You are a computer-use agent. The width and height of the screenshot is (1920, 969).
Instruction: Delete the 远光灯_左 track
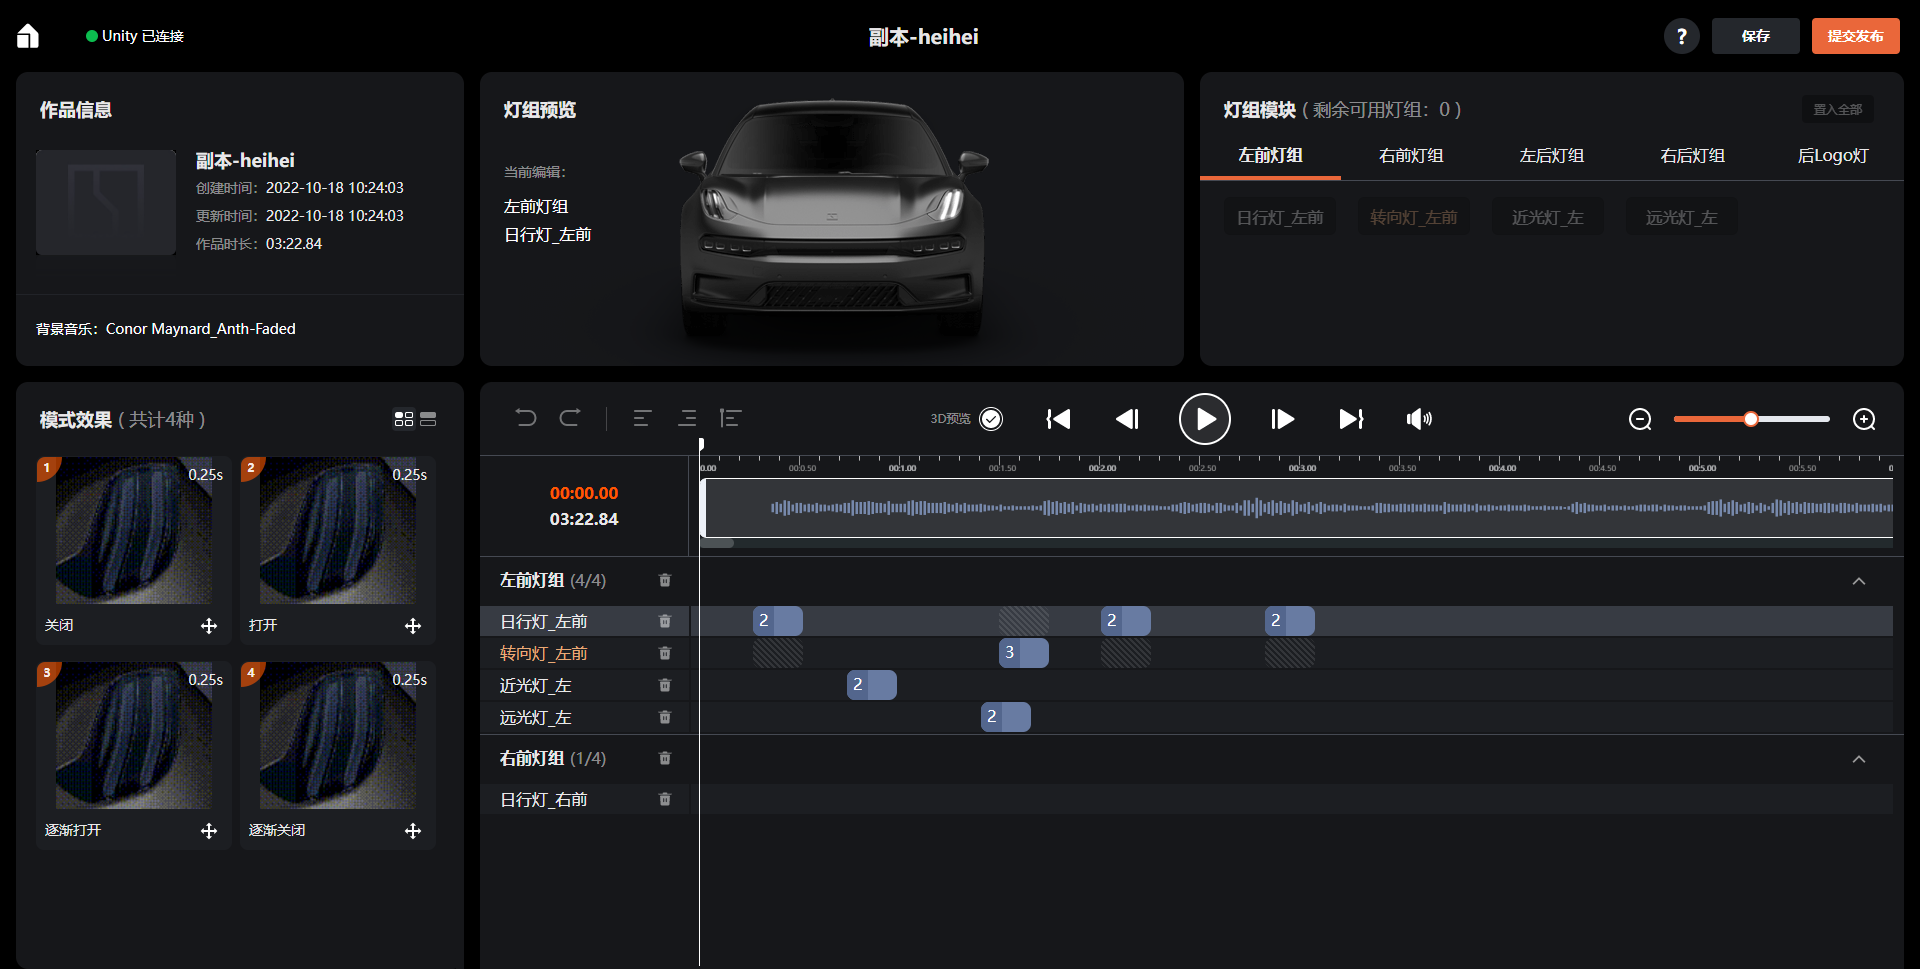coord(665,717)
